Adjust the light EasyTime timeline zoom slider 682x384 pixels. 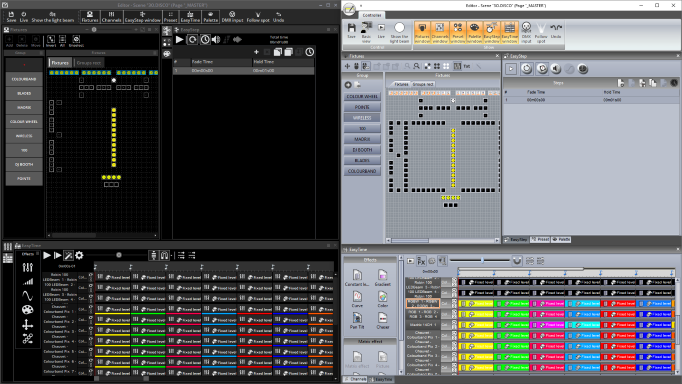click(x=482, y=260)
